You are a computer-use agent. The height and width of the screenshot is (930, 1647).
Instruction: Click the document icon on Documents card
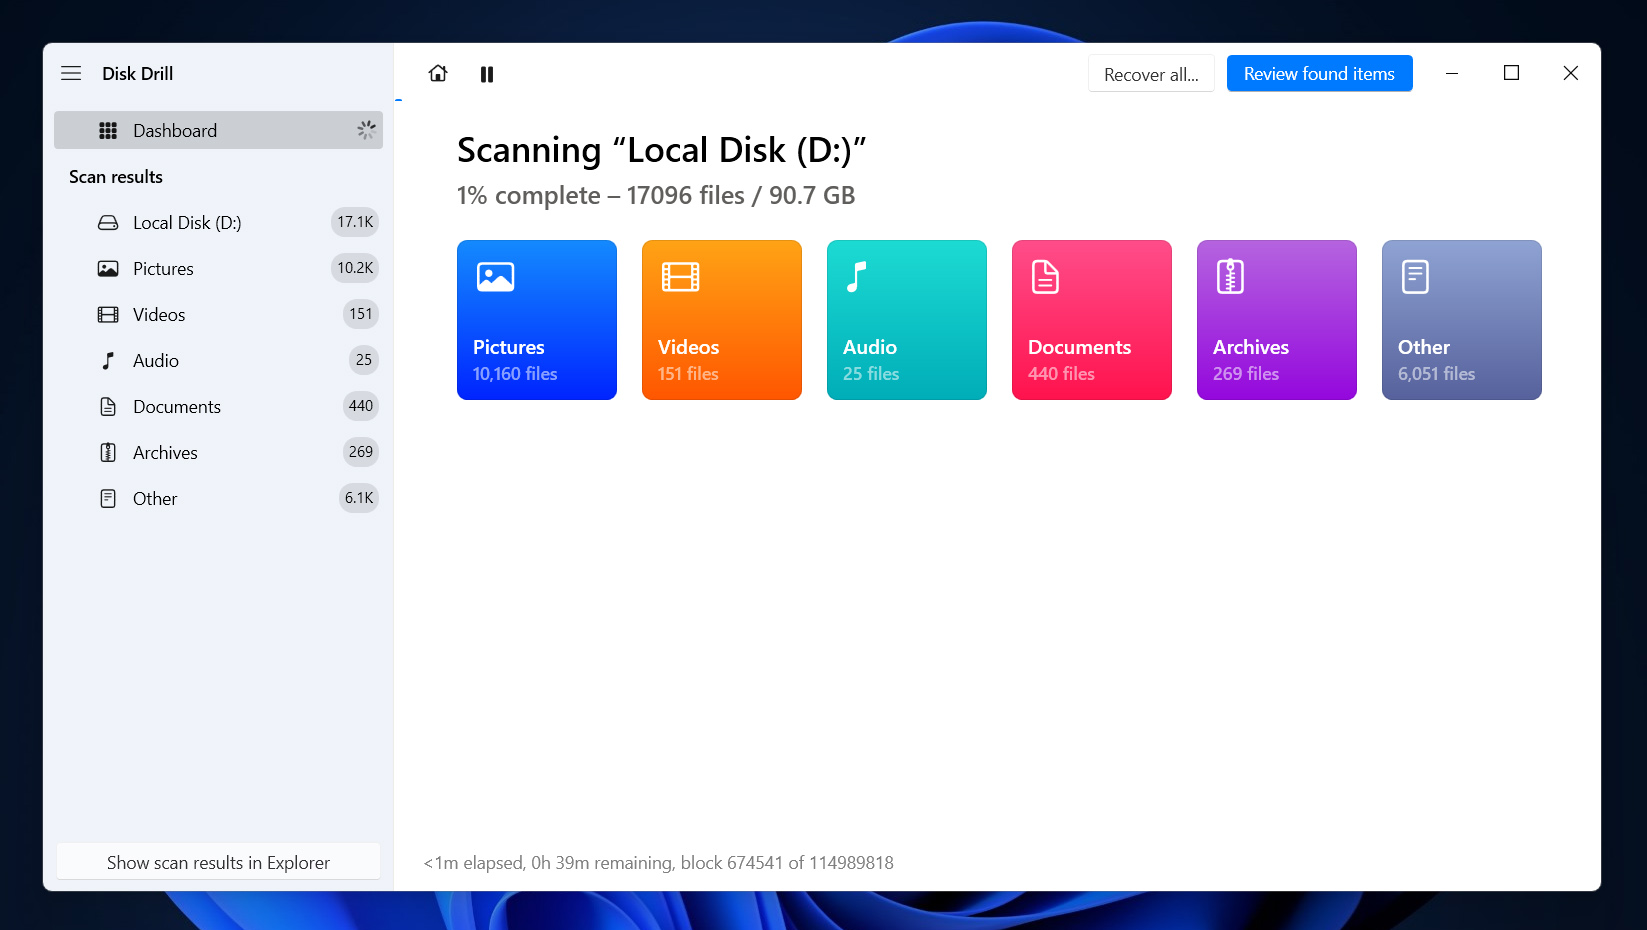tap(1045, 276)
